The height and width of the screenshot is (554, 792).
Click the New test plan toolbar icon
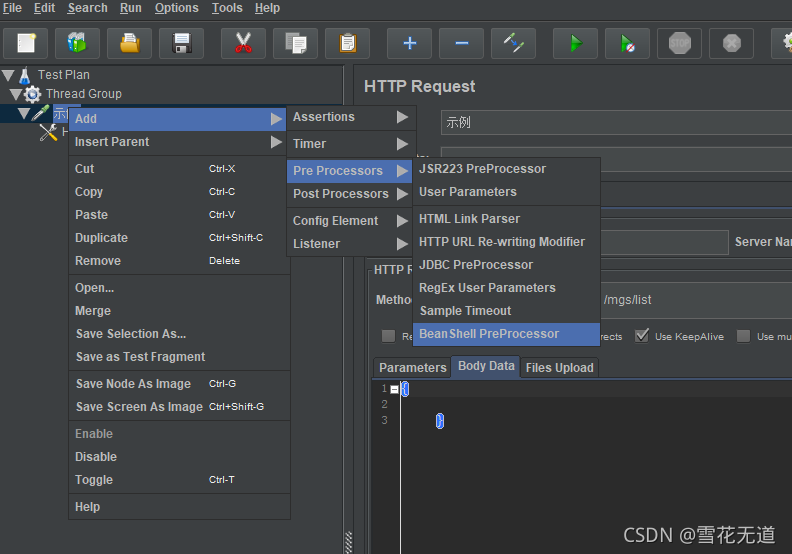(x=26, y=43)
